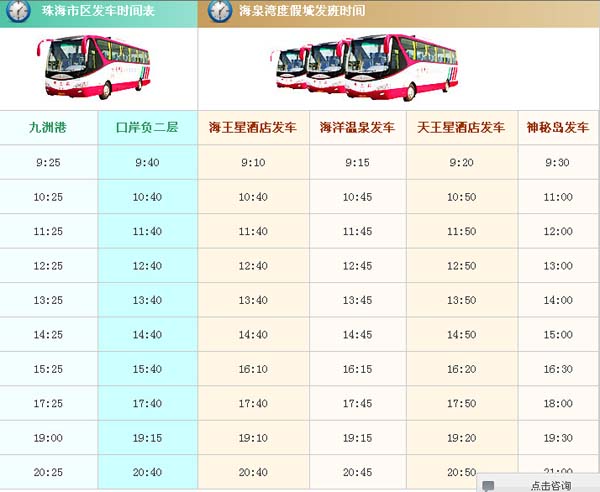Select the 9:40 time under 口岸负二层
Viewport: 600px width, 492px height.
tap(147, 163)
